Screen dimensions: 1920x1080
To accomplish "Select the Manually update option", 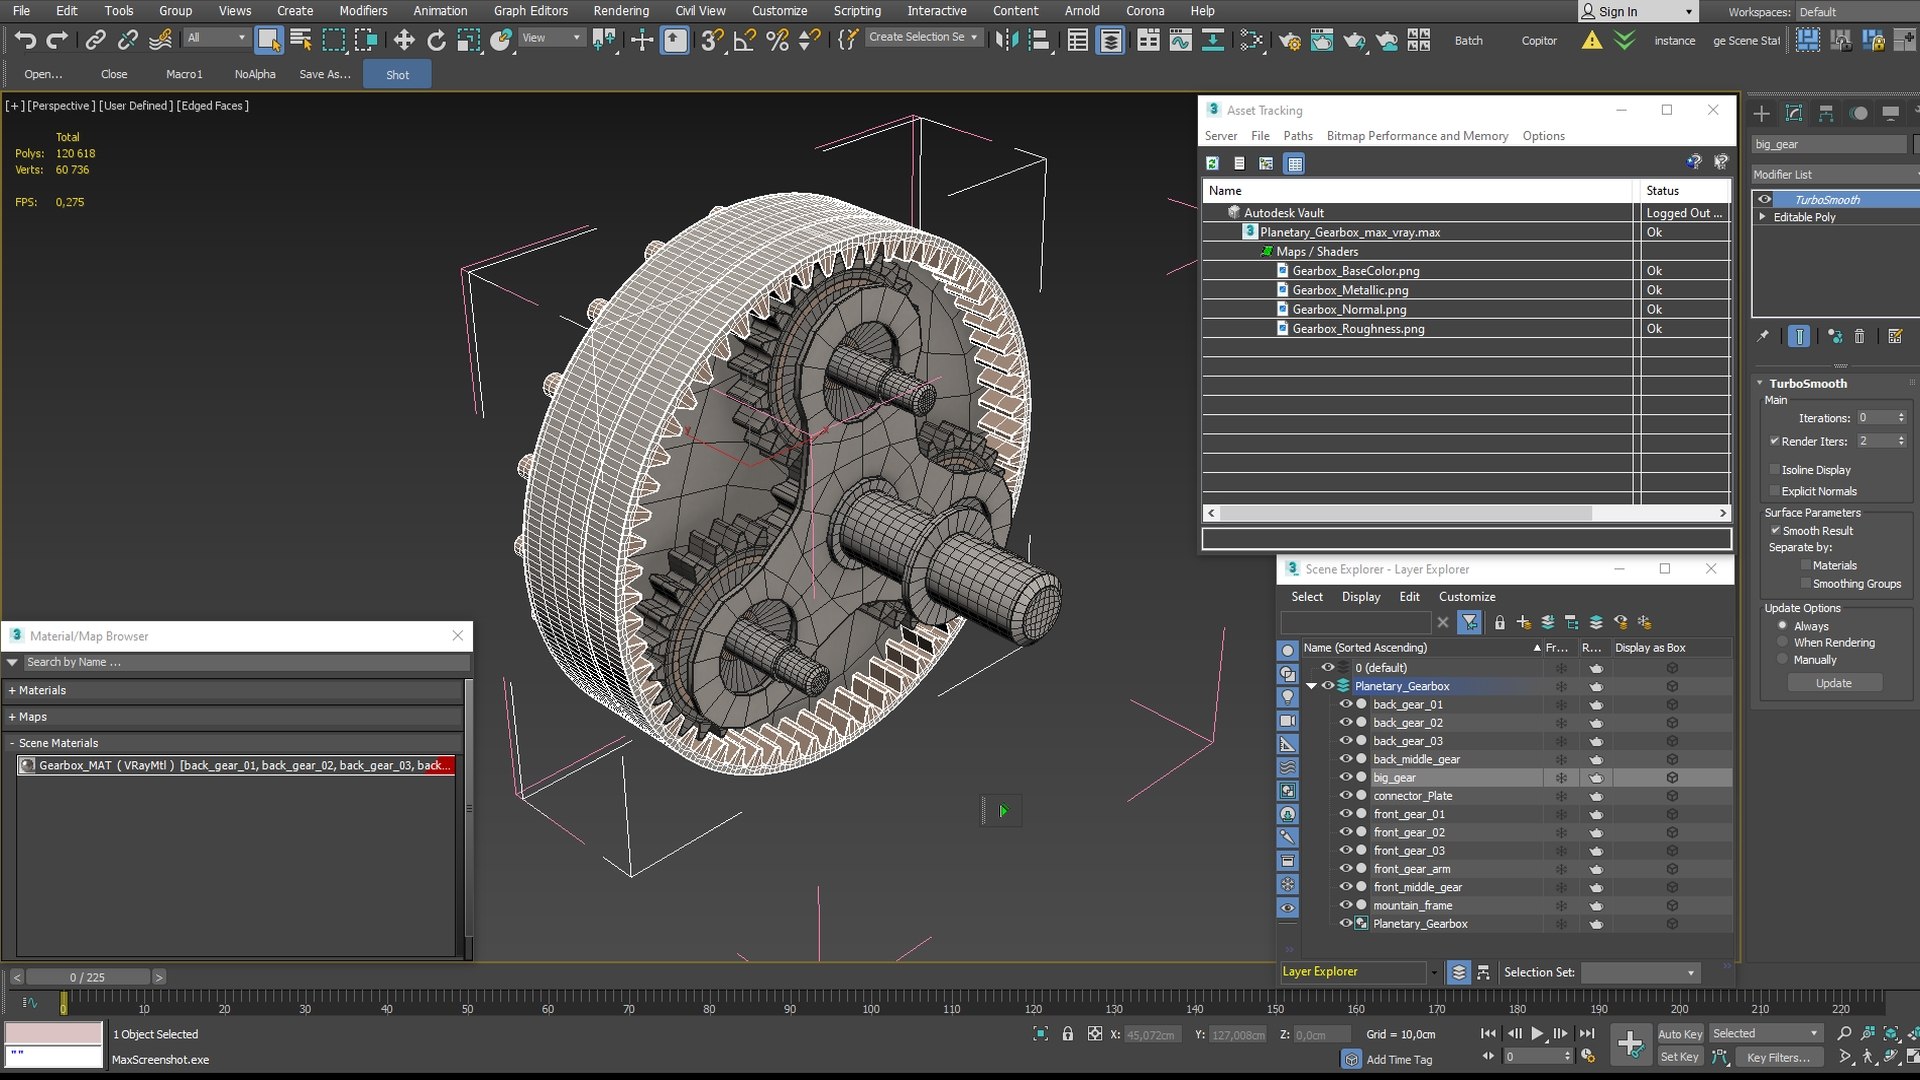I will pos(1782,660).
